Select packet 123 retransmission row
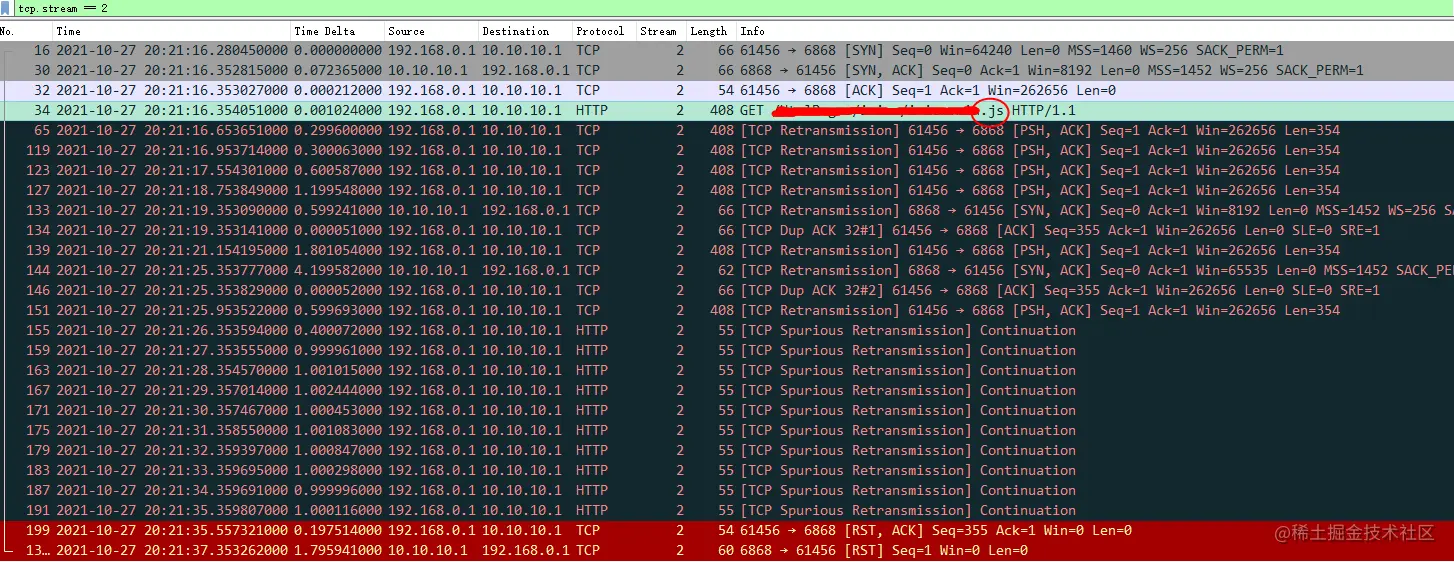The height and width of the screenshot is (562, 1454). 727,171
